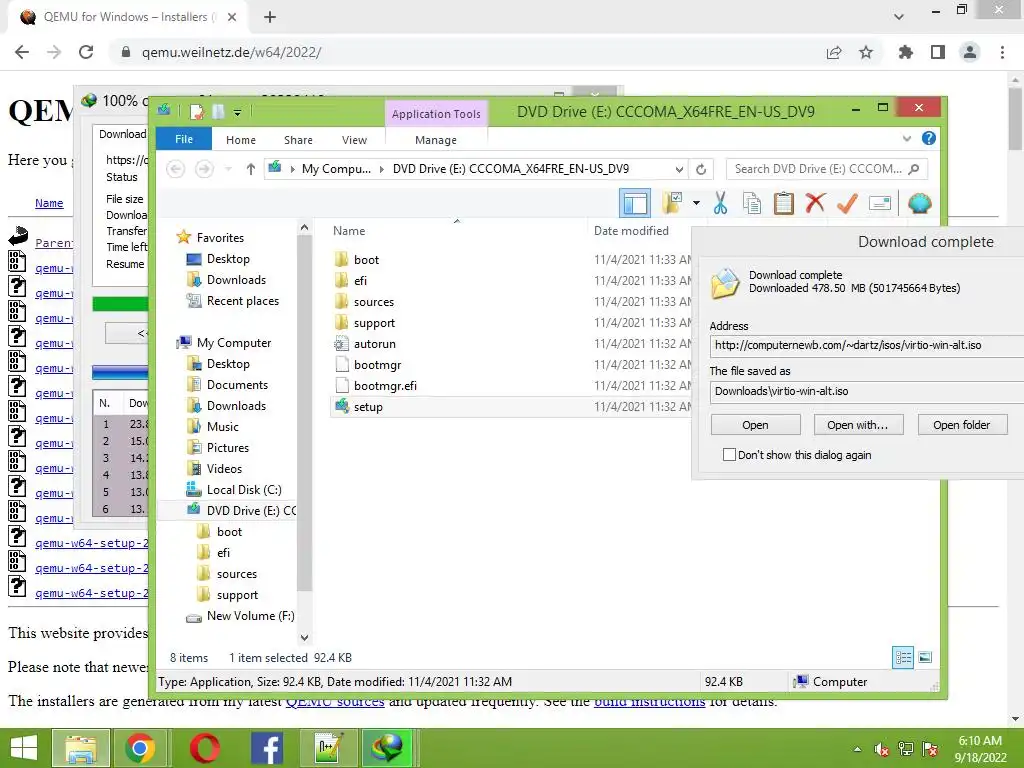Click the Cut scissors icon

click(x=720, y=203)
